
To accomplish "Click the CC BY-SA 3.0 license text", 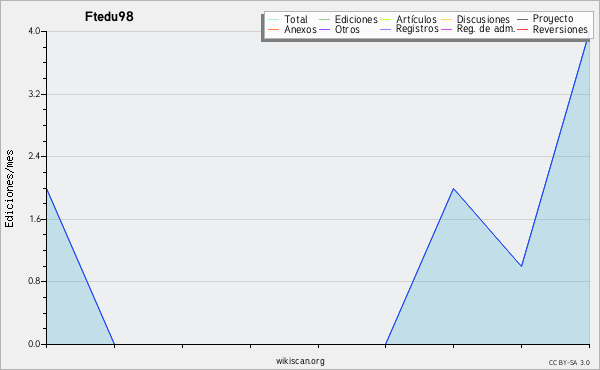I will (x=569, y=363).
